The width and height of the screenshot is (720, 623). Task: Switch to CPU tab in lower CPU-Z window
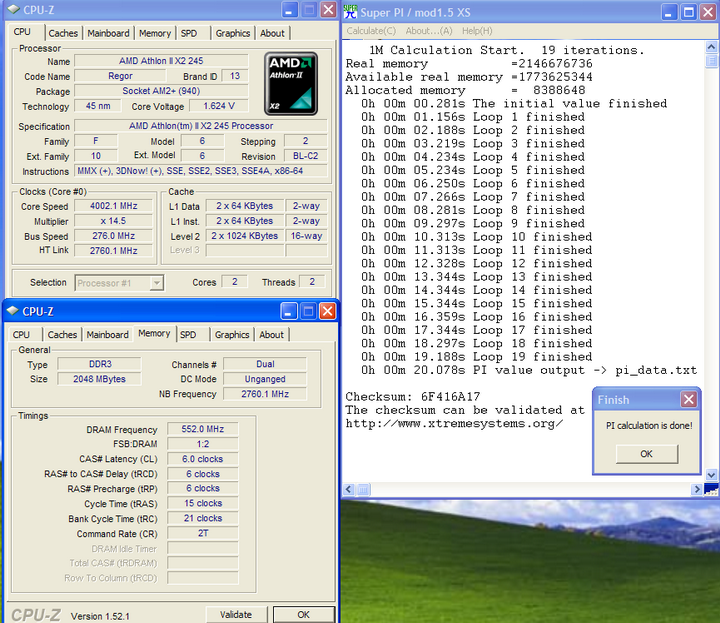click(x=21, y=335)
